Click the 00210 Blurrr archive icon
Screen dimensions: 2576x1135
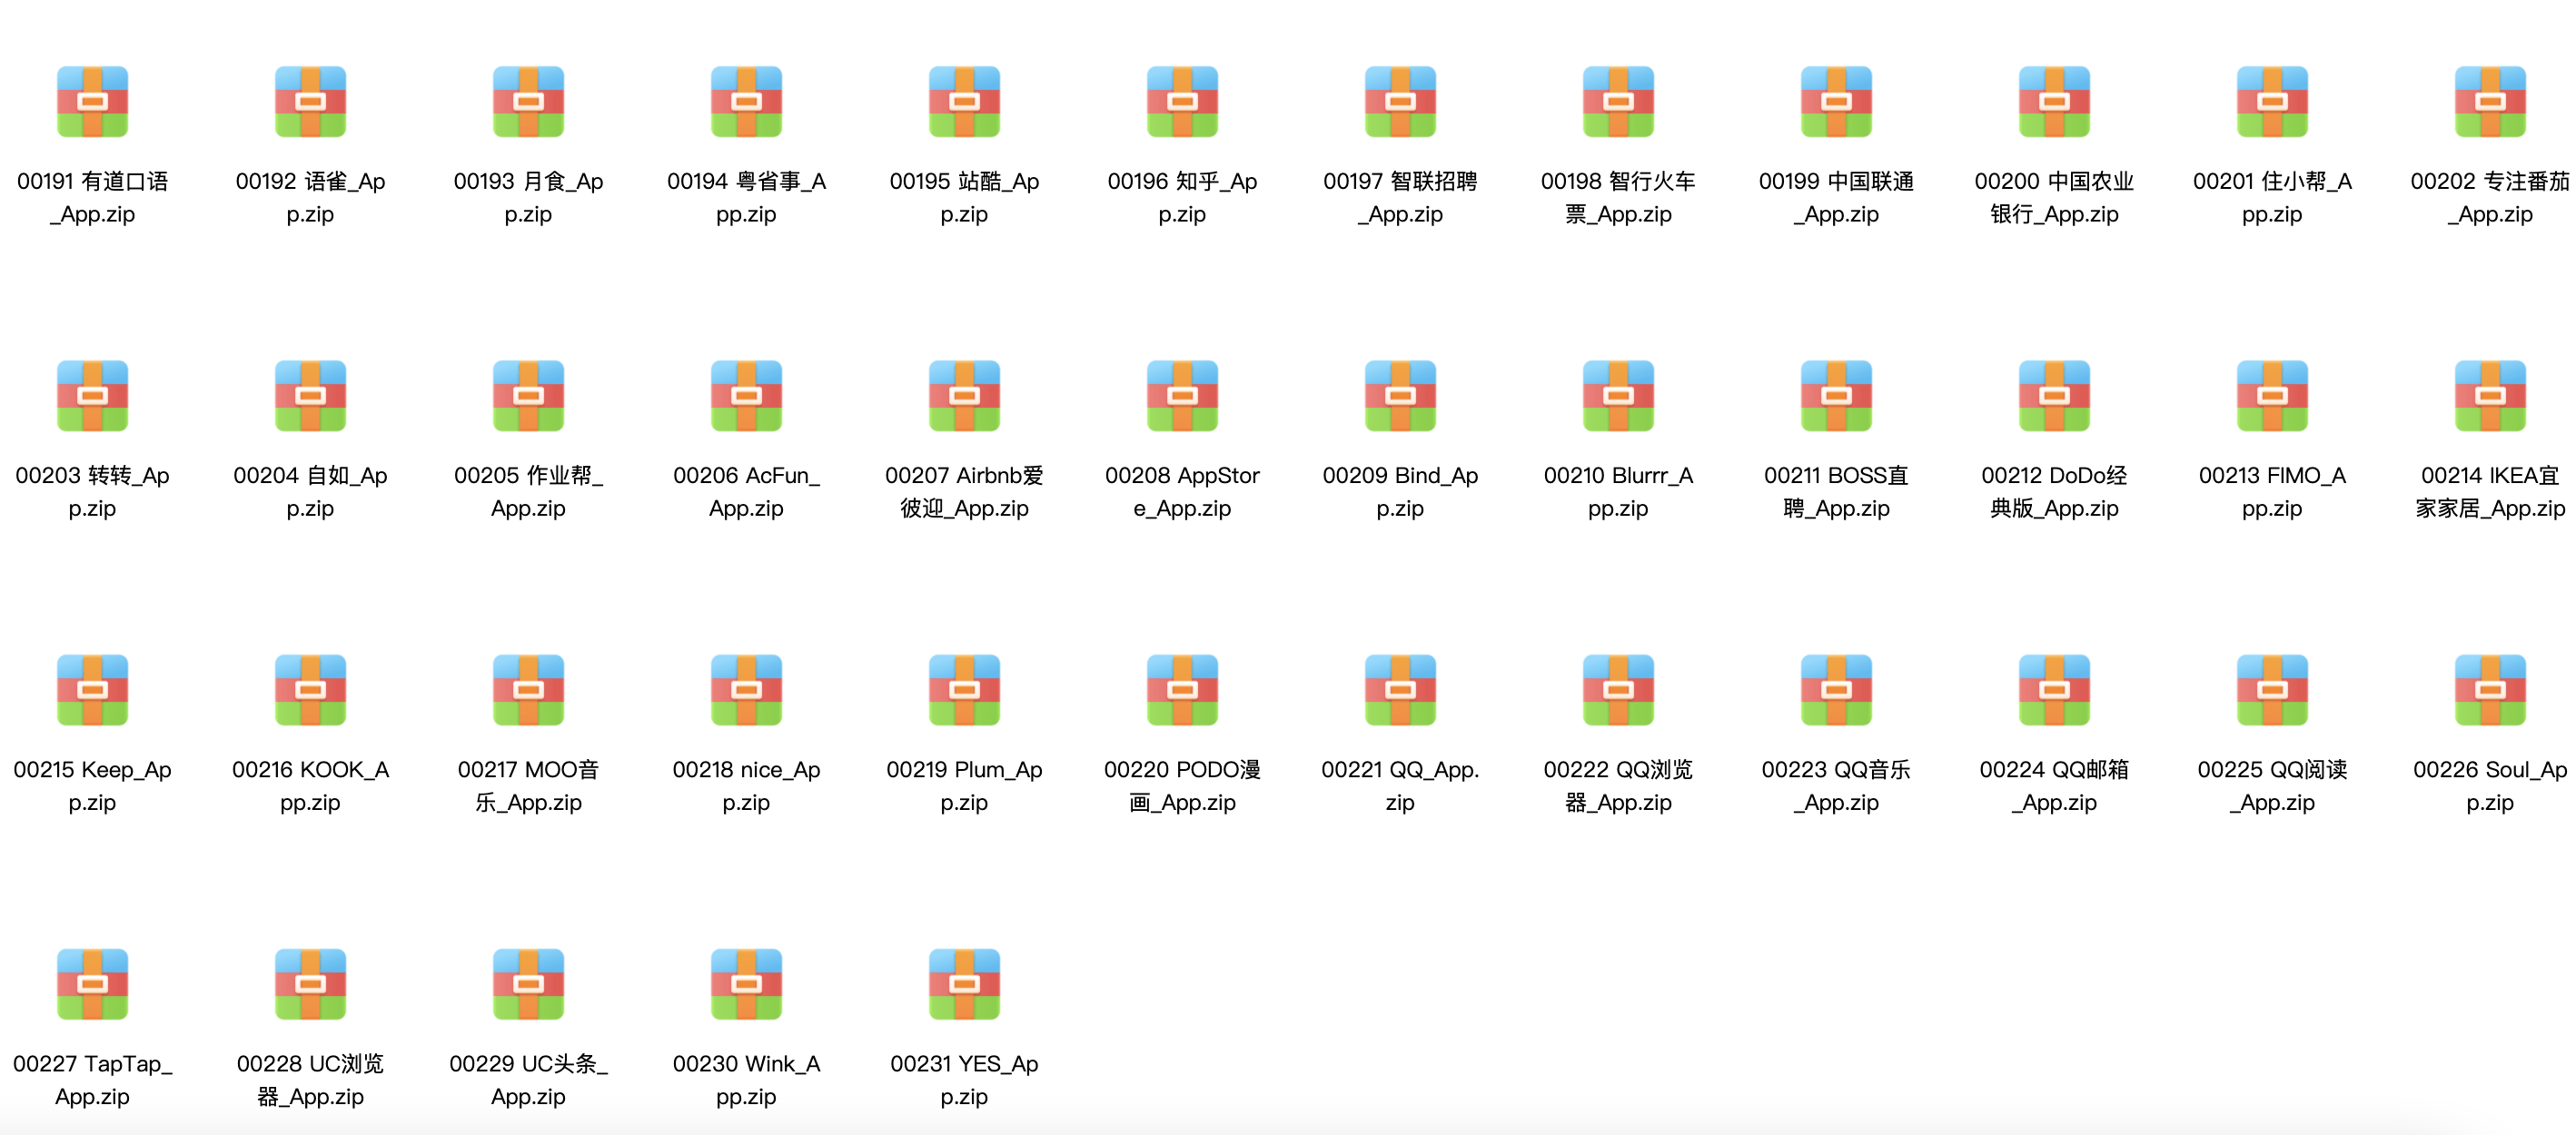tap(1618, 396)
